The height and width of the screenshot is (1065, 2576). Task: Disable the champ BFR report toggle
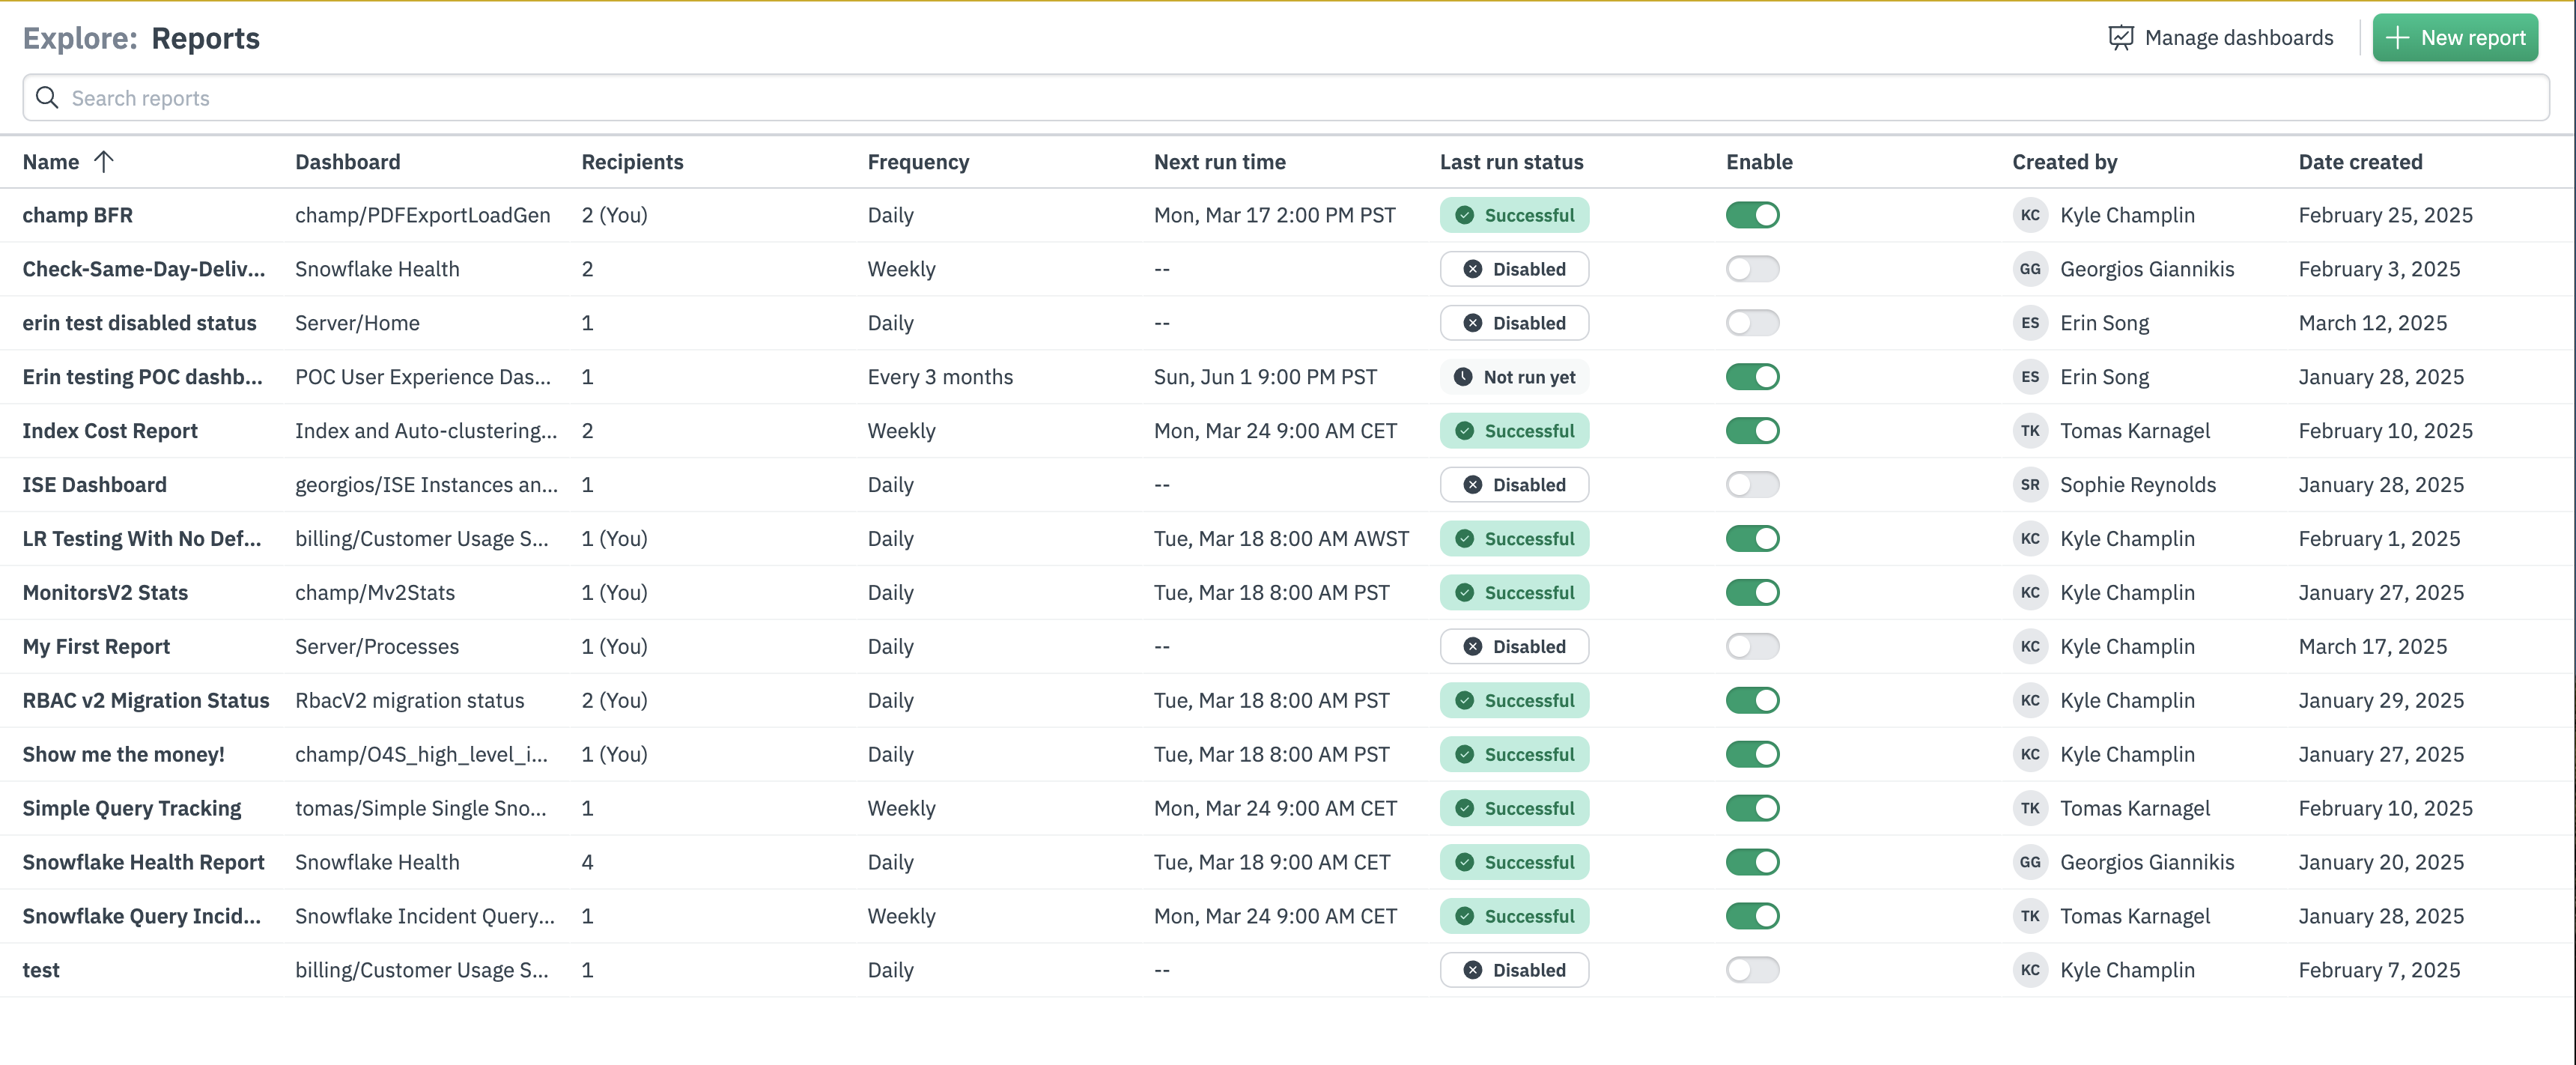tap(1752, 215)
